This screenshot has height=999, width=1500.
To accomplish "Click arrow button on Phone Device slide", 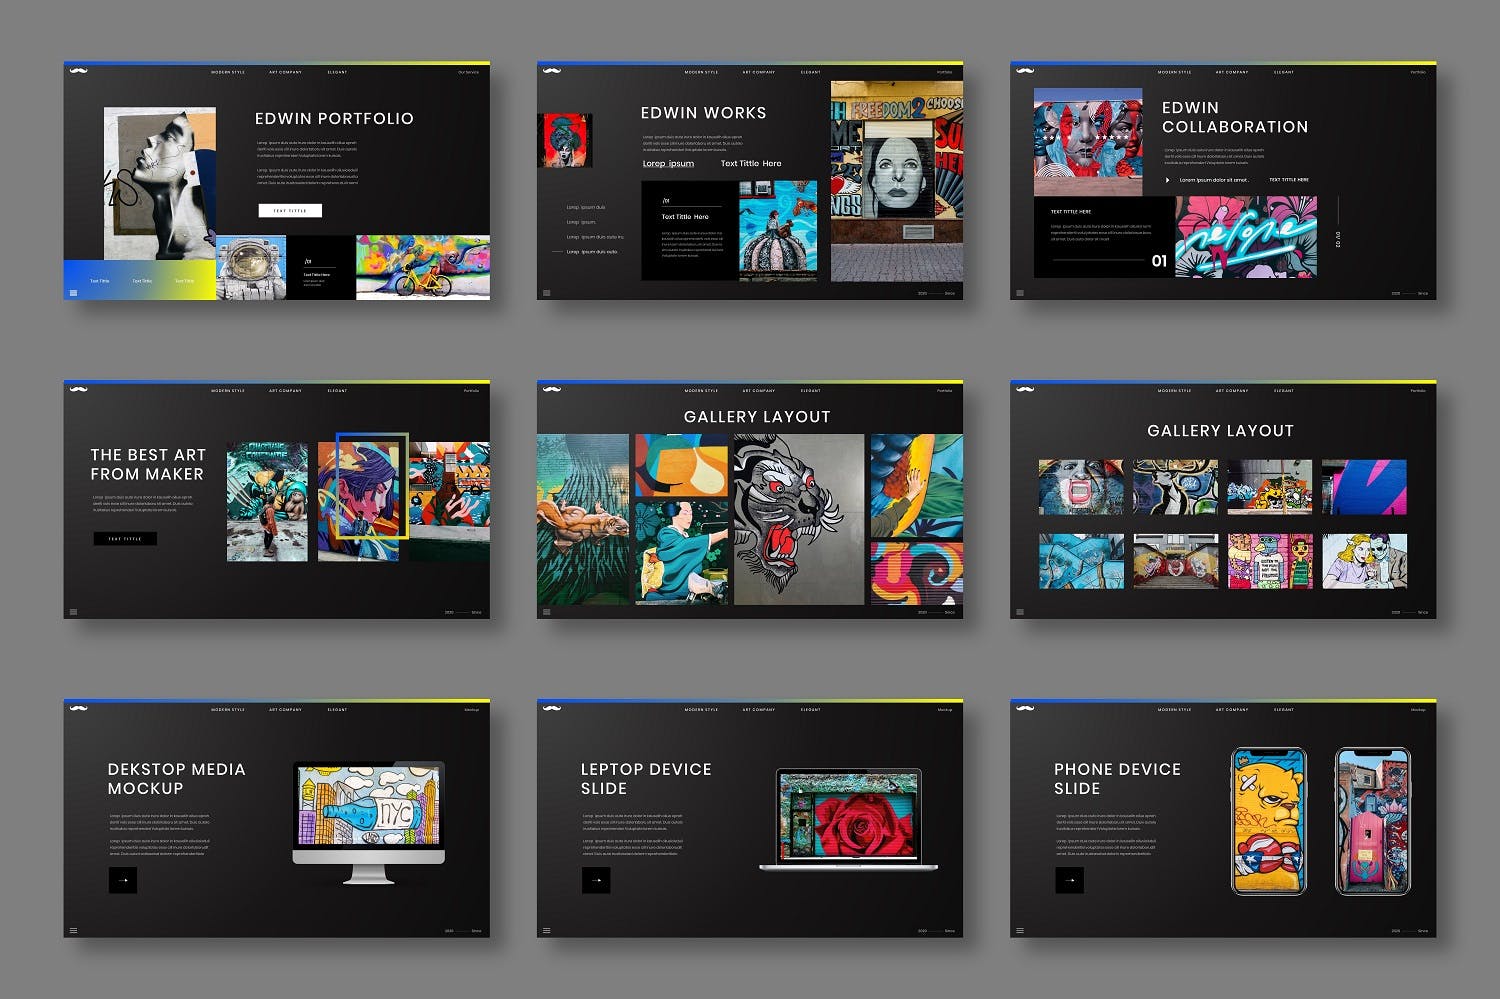I will pos(1069,880).
